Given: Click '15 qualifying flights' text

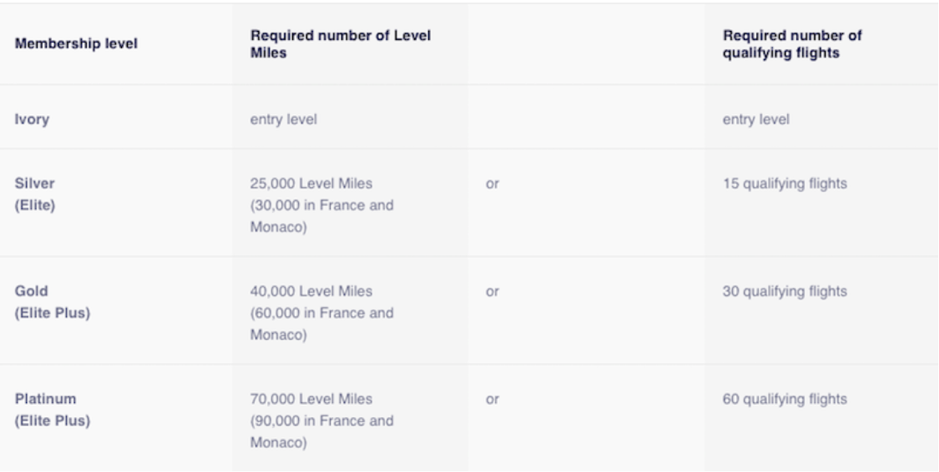Looking at the screenshot, I should click(784, 184).
